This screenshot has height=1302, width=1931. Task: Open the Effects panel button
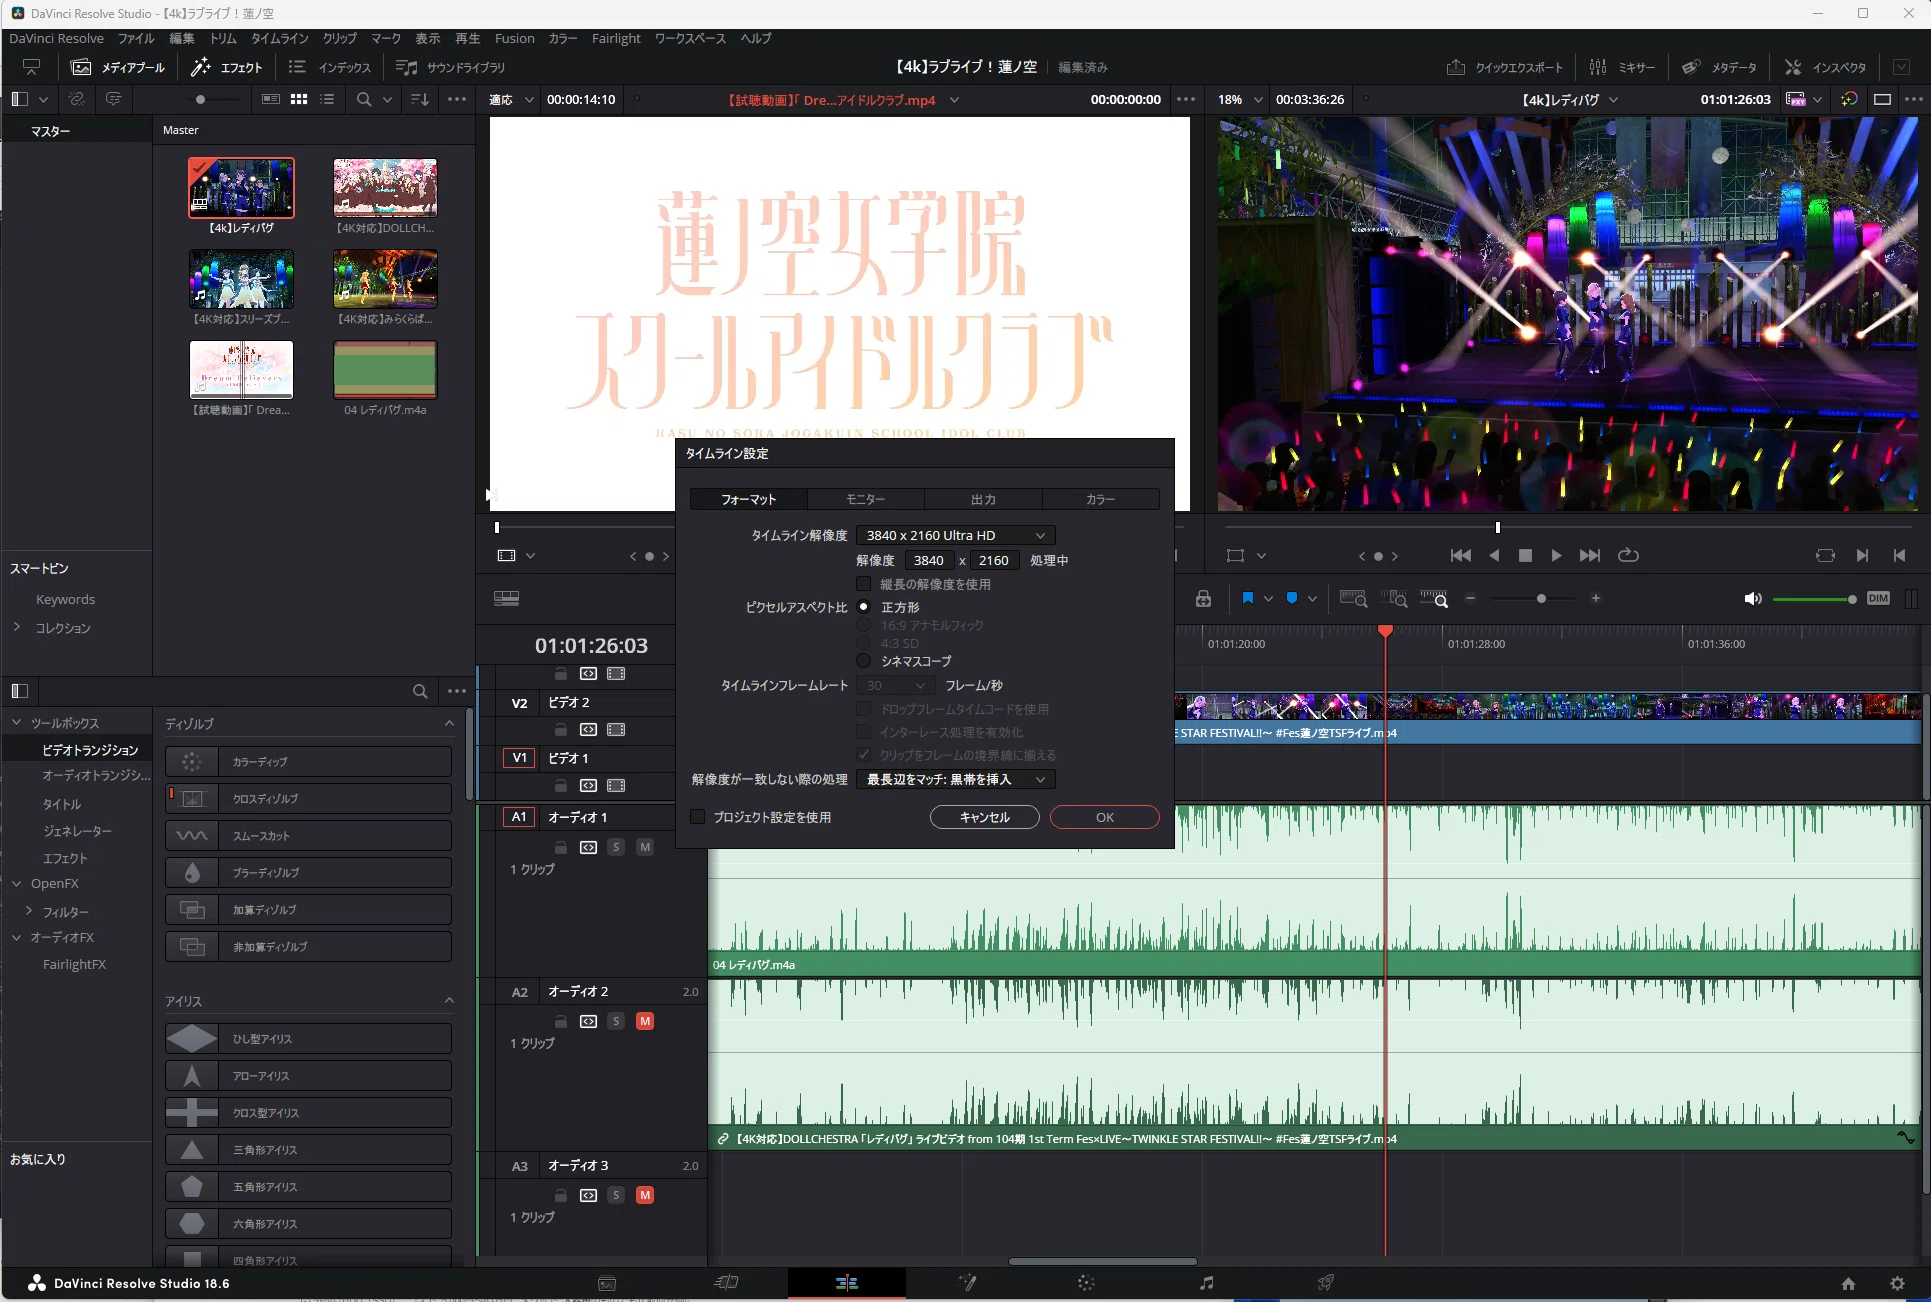226,67
